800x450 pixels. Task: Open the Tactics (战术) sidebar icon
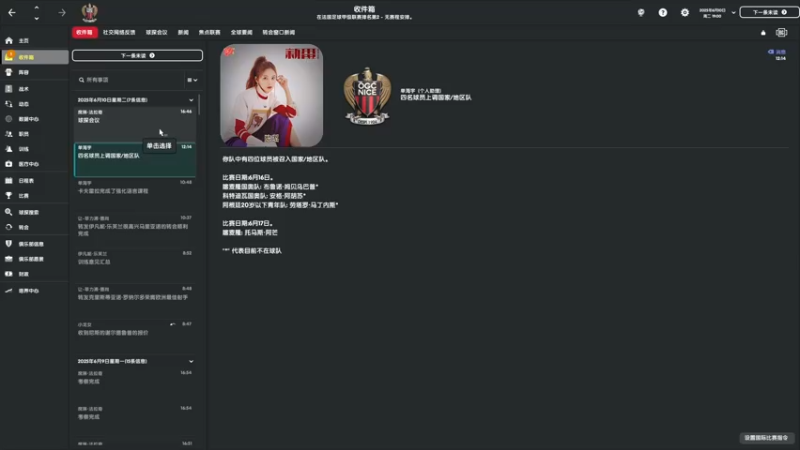click(x=9, y=89)
